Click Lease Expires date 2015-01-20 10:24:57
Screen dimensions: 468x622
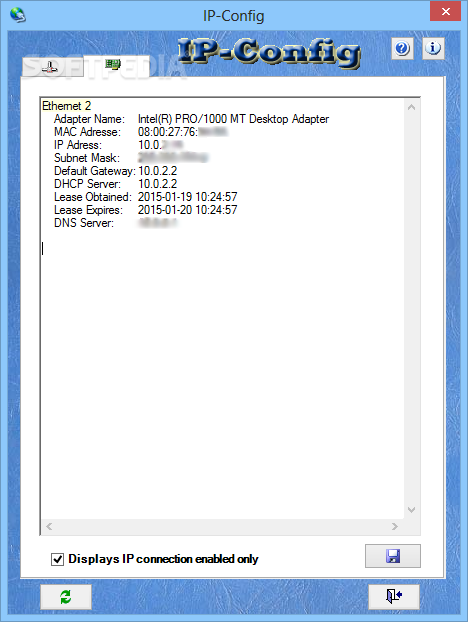(x=188, y=210)
